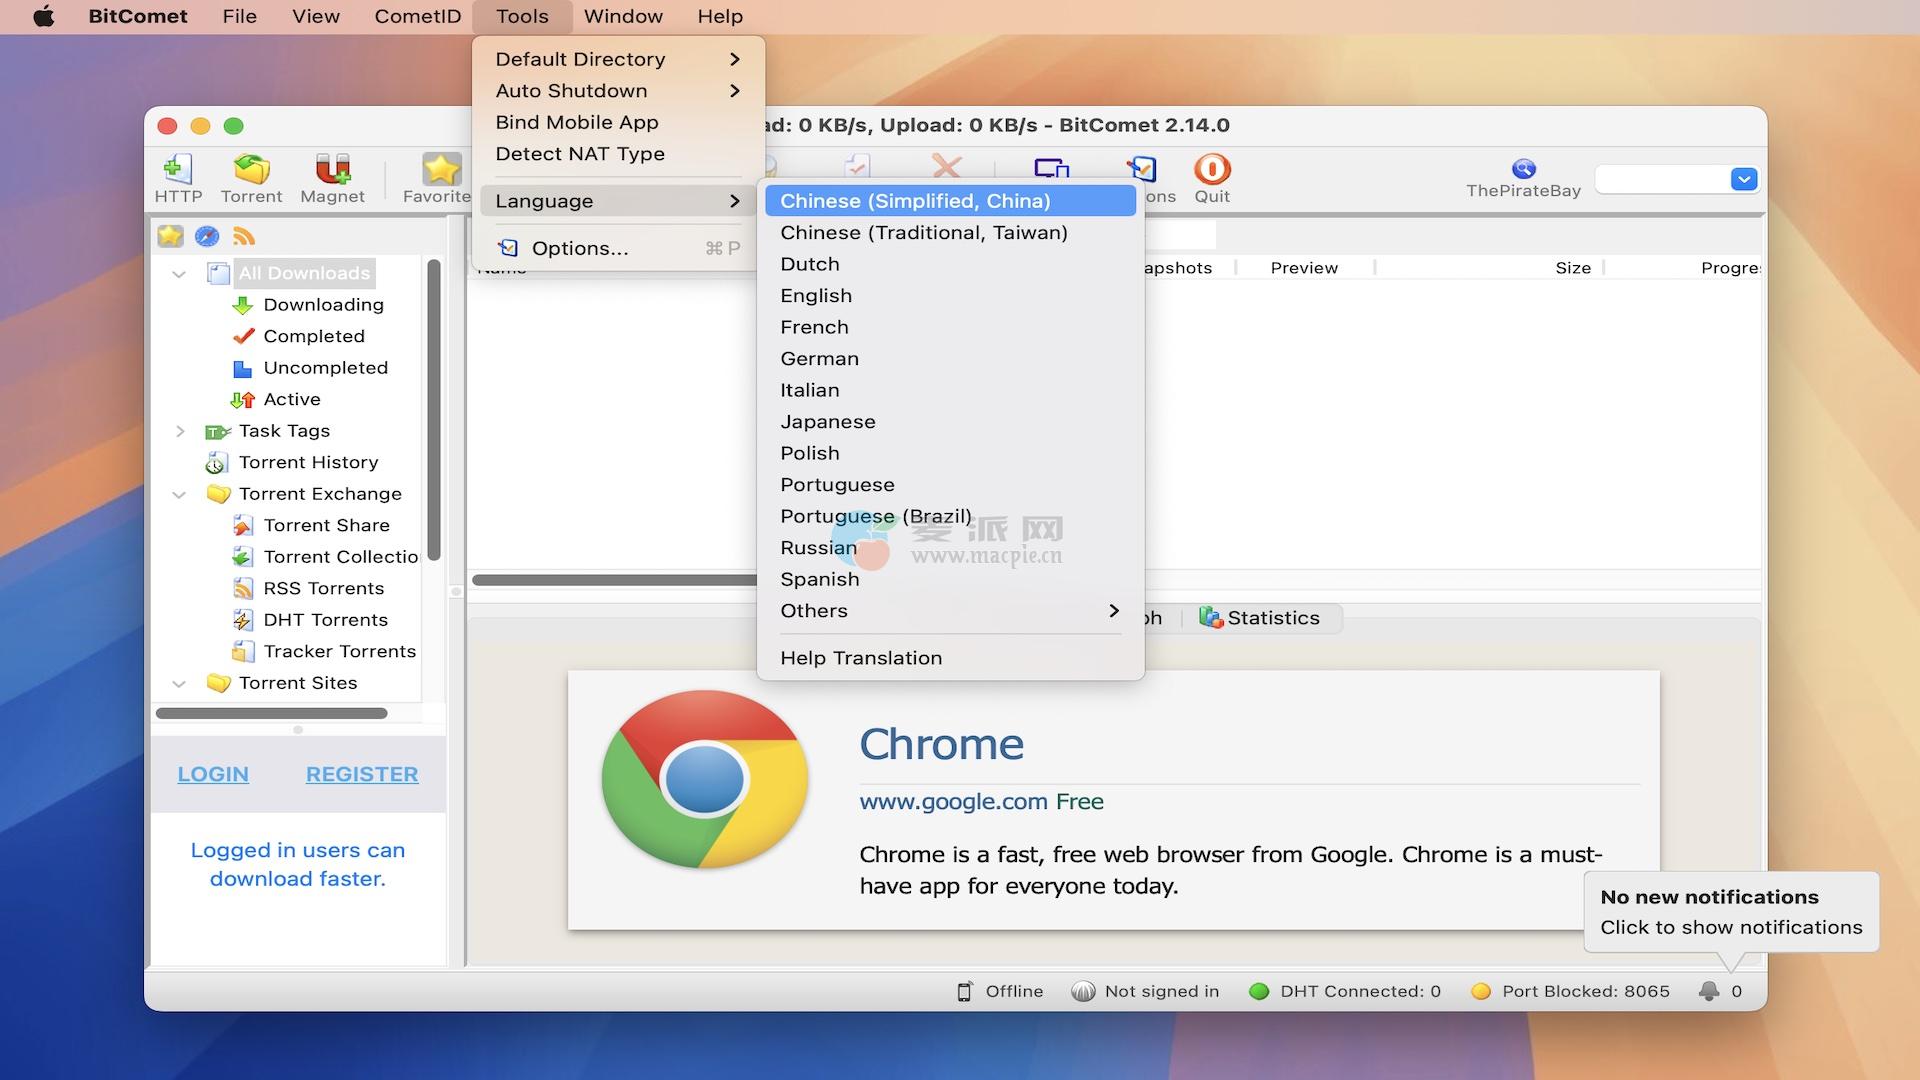Switch to the Statistics tab

click(x=1260, y=618)
